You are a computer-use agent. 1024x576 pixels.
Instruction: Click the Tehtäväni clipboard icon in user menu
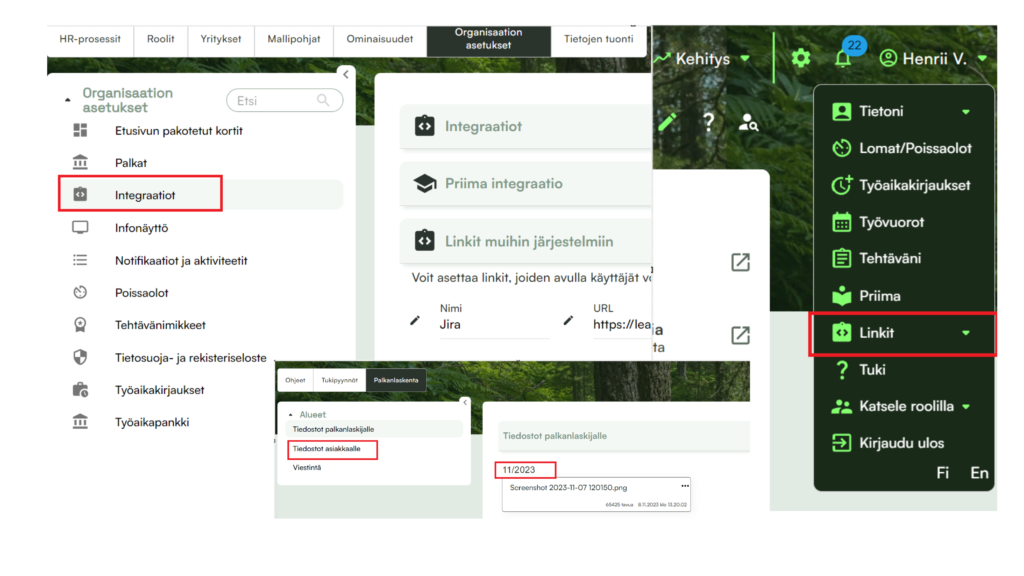(x=842, y=259)
